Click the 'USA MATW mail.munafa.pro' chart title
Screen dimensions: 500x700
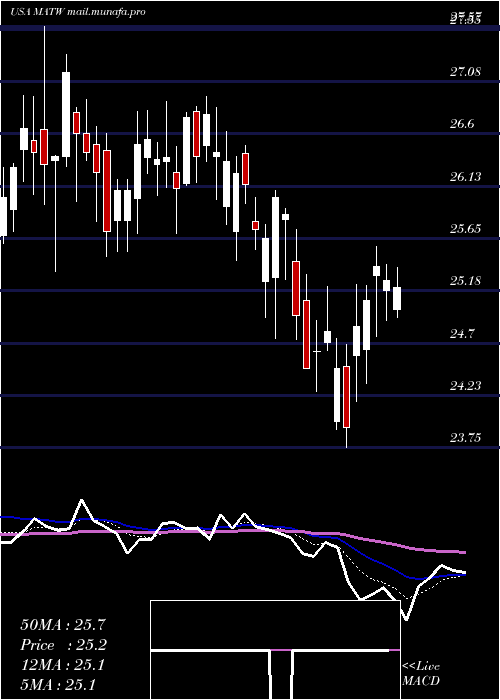[78, 12]
